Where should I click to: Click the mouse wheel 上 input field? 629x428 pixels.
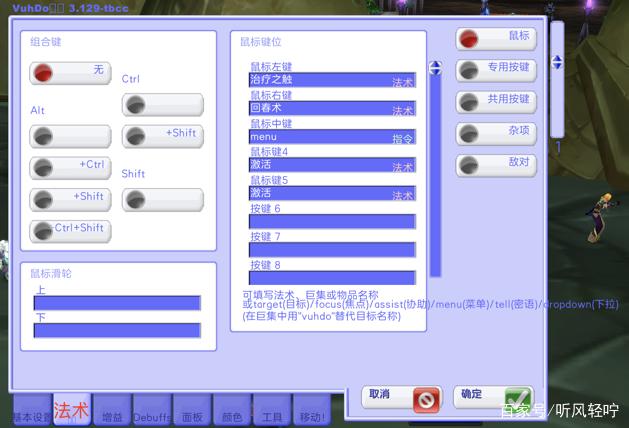(117, 303)
